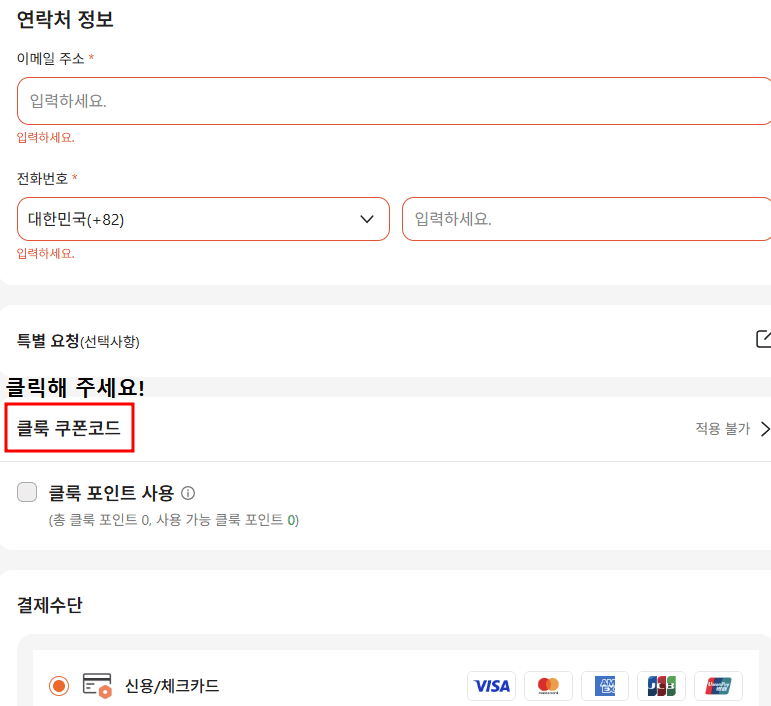Click the 클룩 포인트 사용 label text
This screenshot has height=706, width=771.
click(x=111, y=493)
